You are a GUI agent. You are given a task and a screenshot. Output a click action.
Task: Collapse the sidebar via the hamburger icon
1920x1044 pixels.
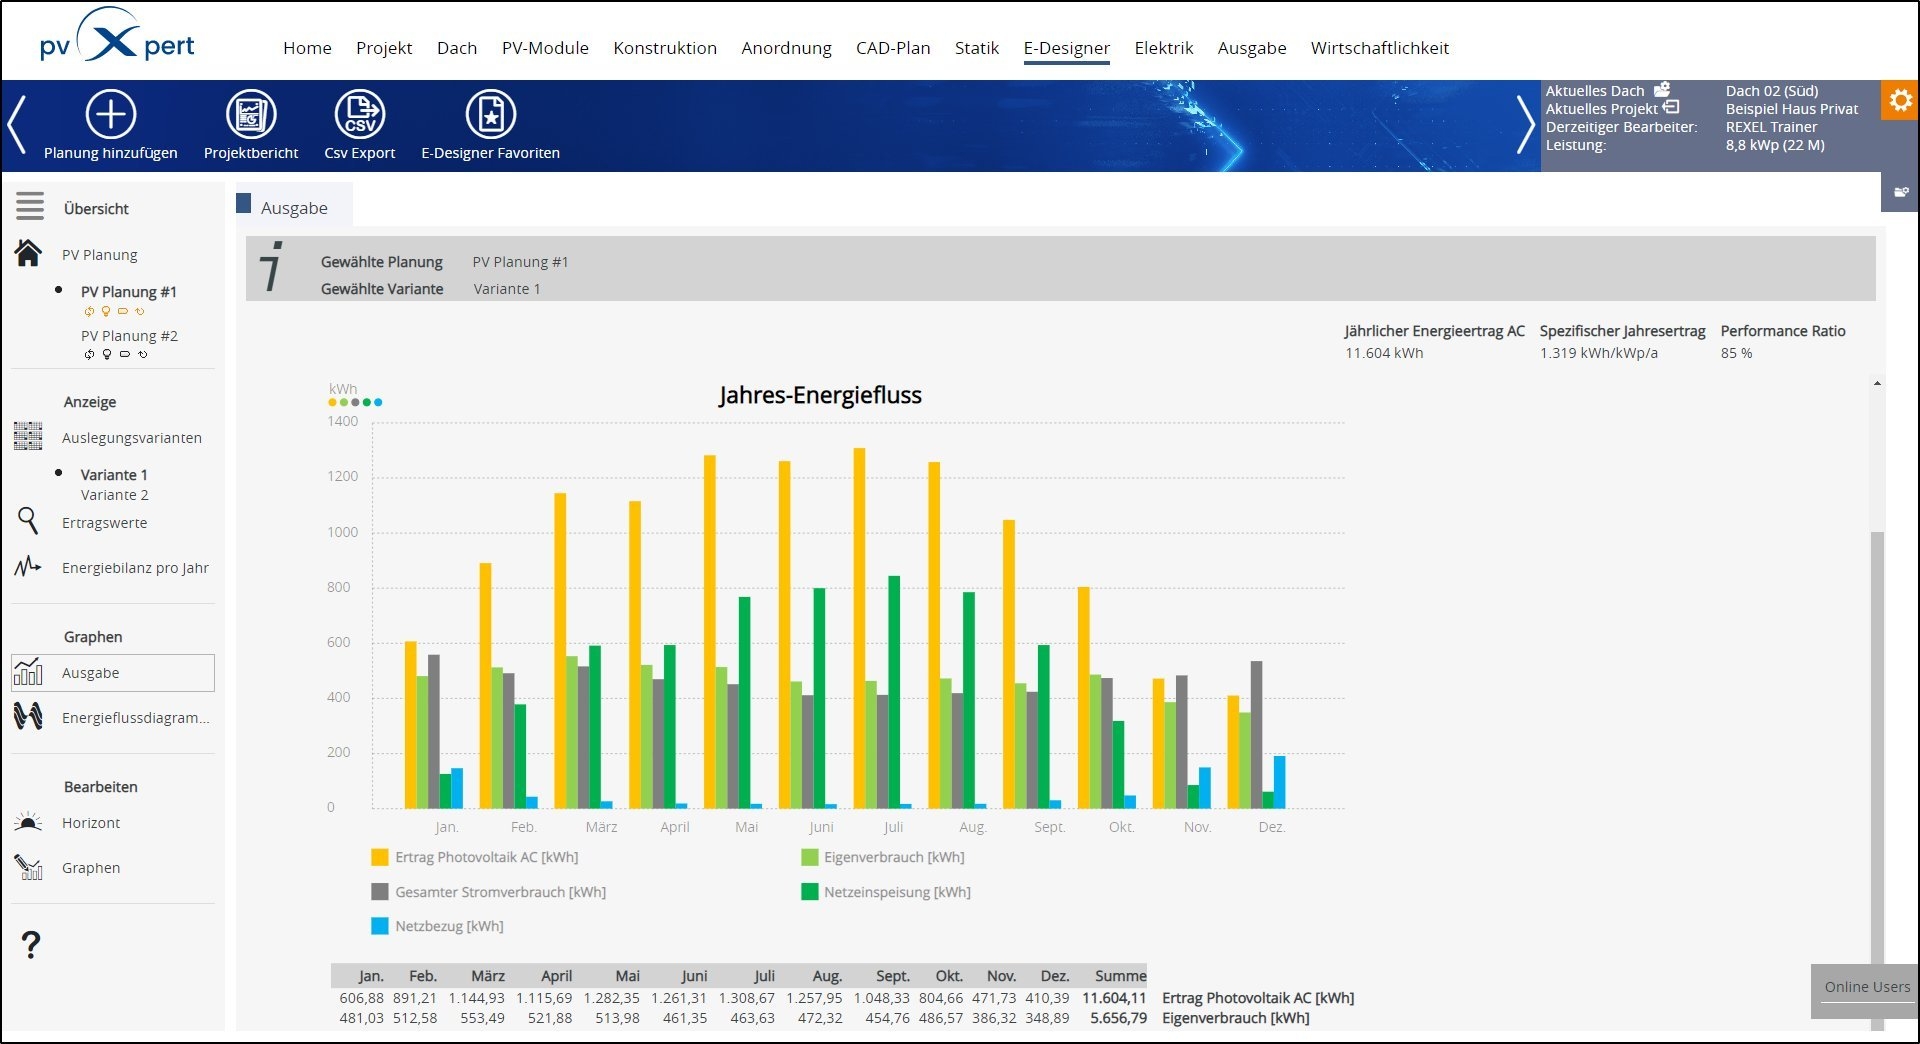29,207
